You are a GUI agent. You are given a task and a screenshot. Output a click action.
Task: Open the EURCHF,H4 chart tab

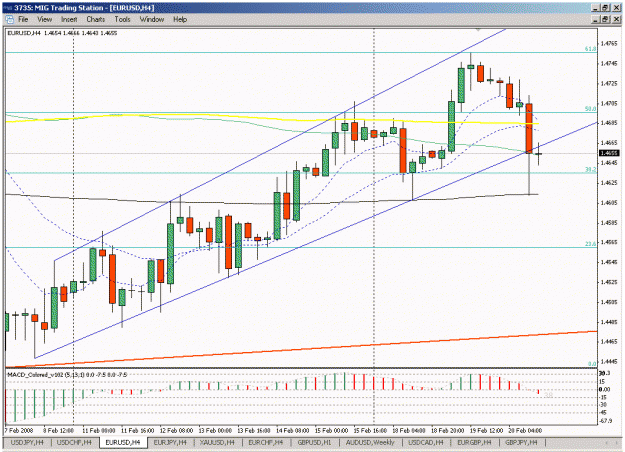point(265,442)
